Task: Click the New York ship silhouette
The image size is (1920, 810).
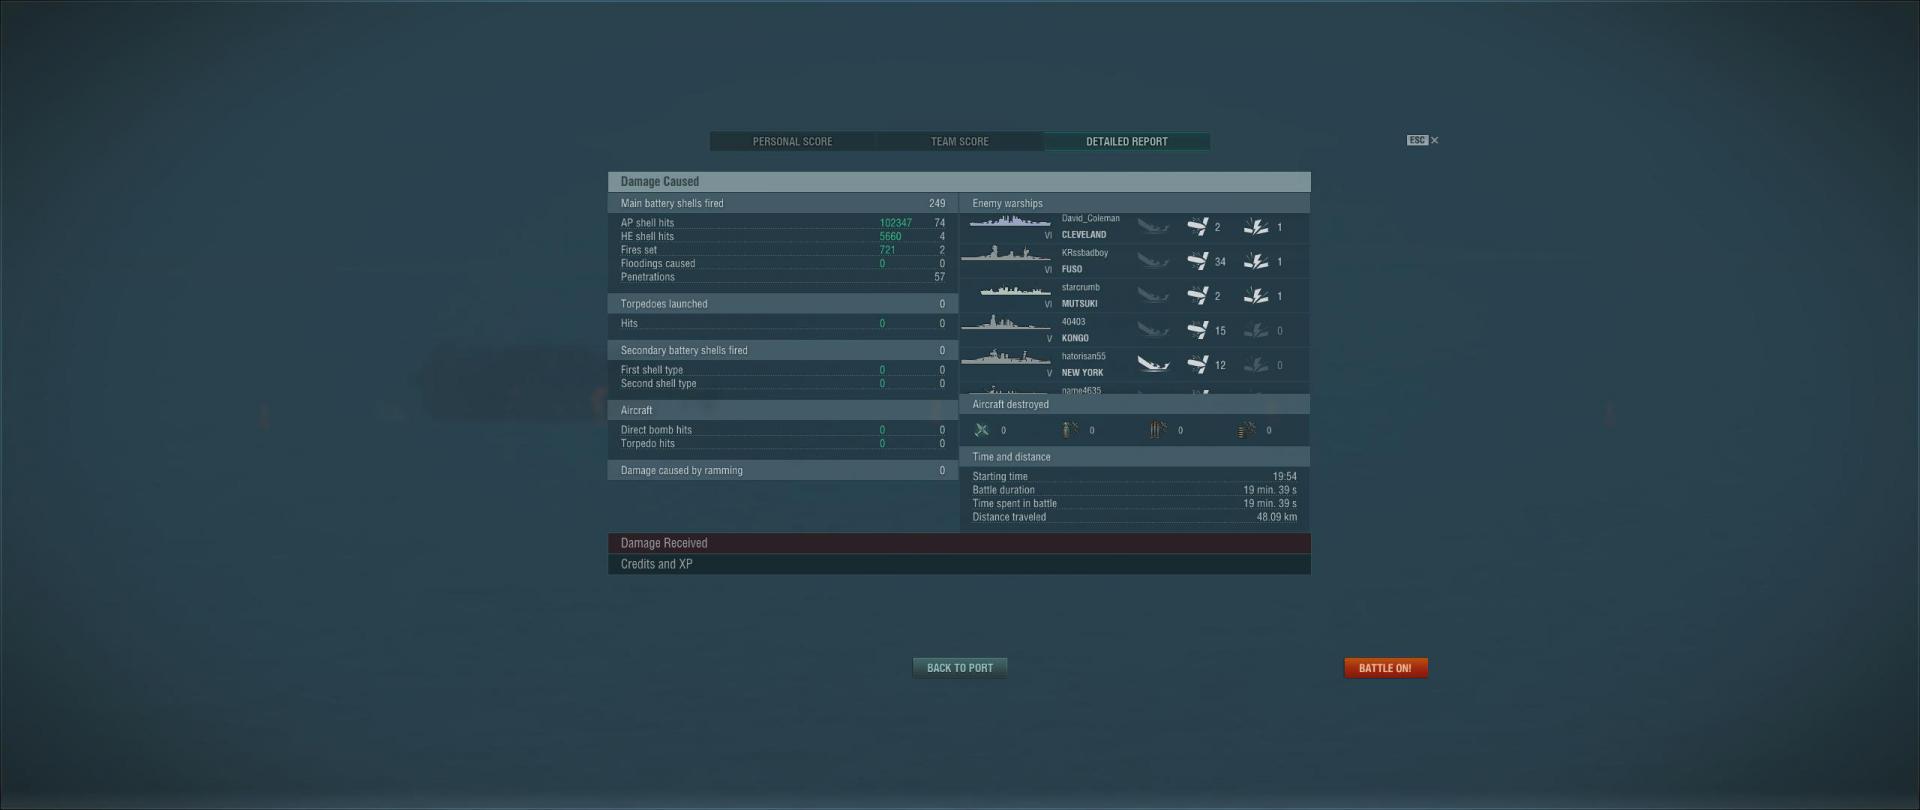Action: tap(1005, 357)
